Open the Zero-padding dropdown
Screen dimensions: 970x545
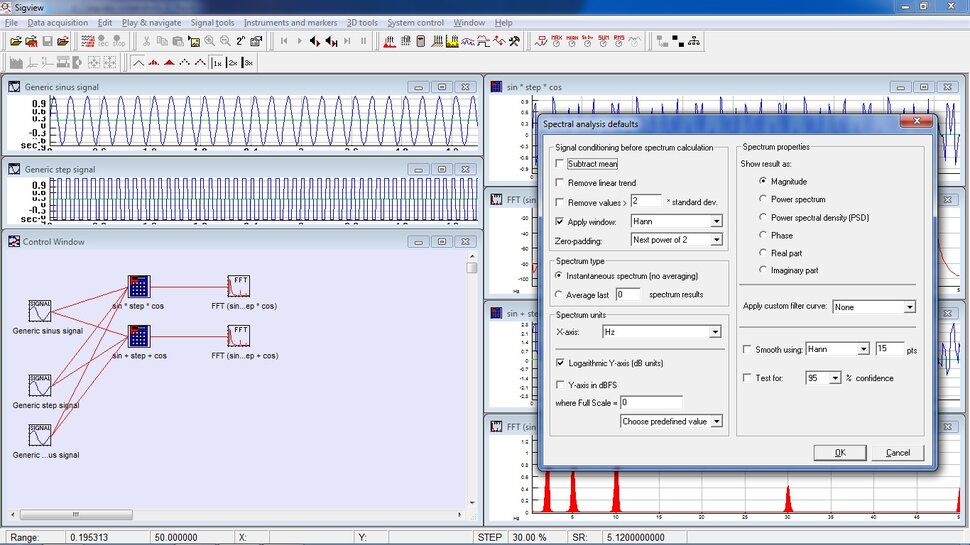pos(676,239)
